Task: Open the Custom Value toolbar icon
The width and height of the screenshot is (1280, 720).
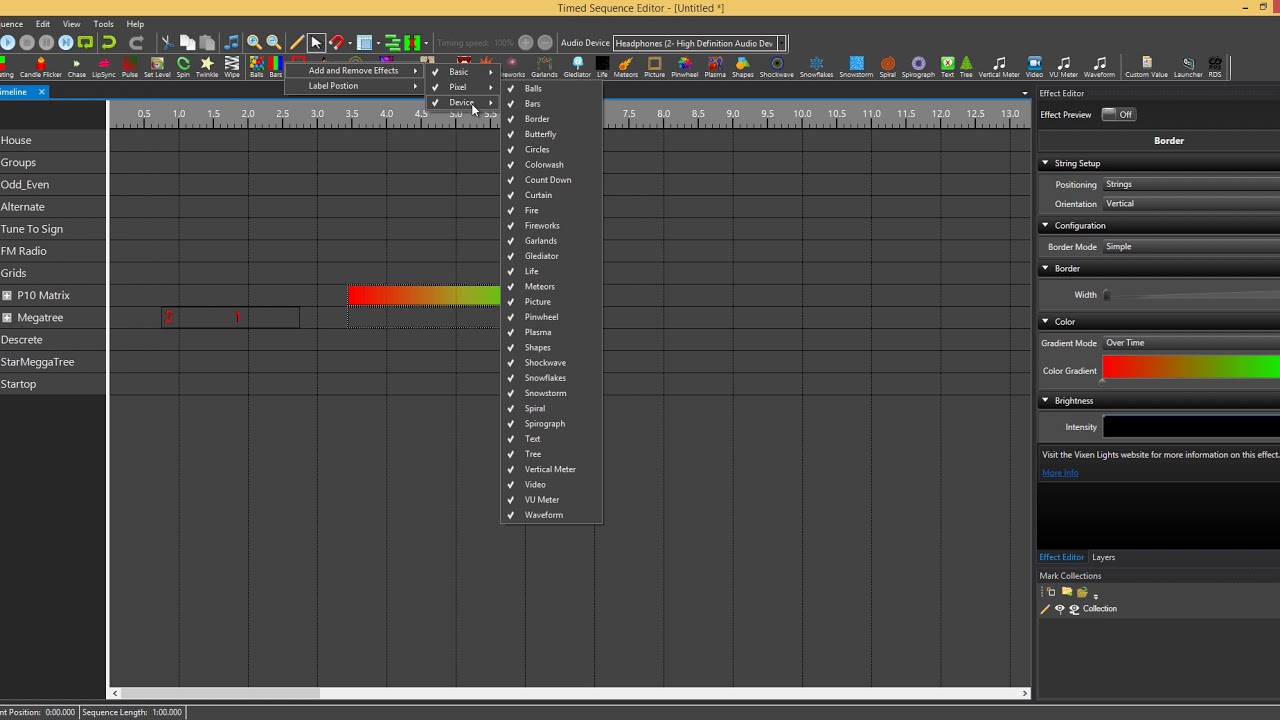Action: (x=1146, y=67)
